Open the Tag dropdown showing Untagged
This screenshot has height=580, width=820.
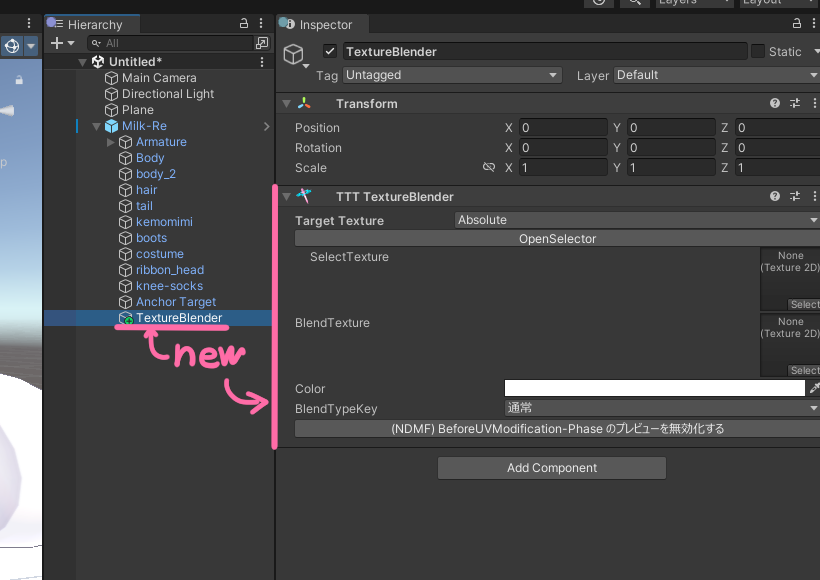(x=452, y=74)
